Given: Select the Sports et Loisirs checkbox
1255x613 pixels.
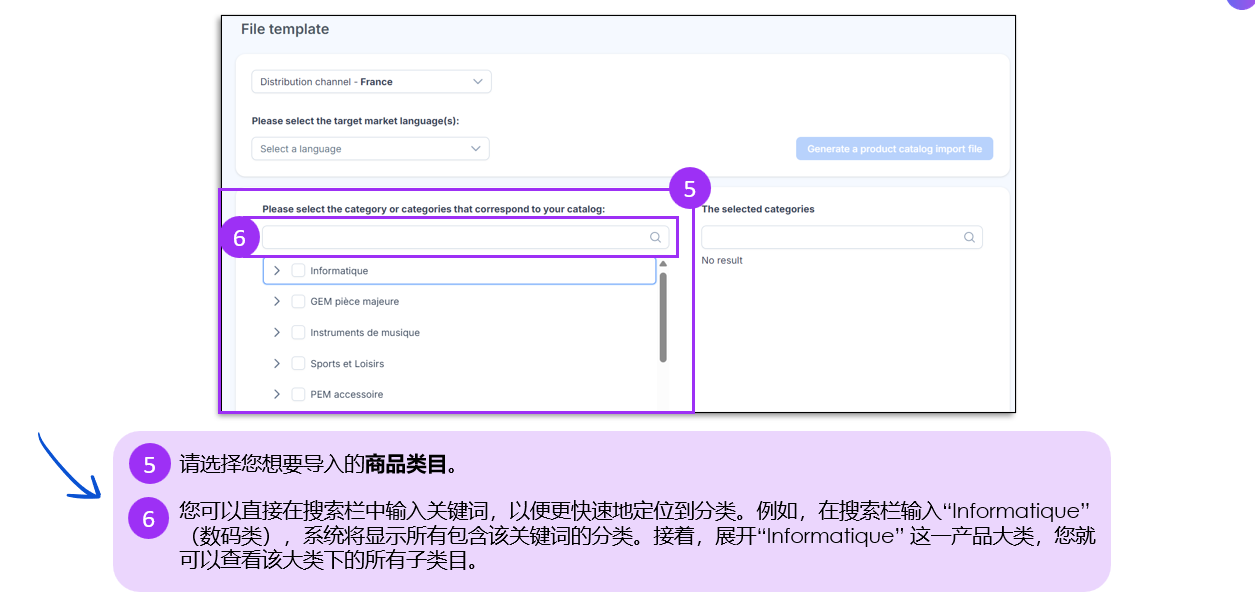Looking at the screenshot, I should (x=298, y=364).
